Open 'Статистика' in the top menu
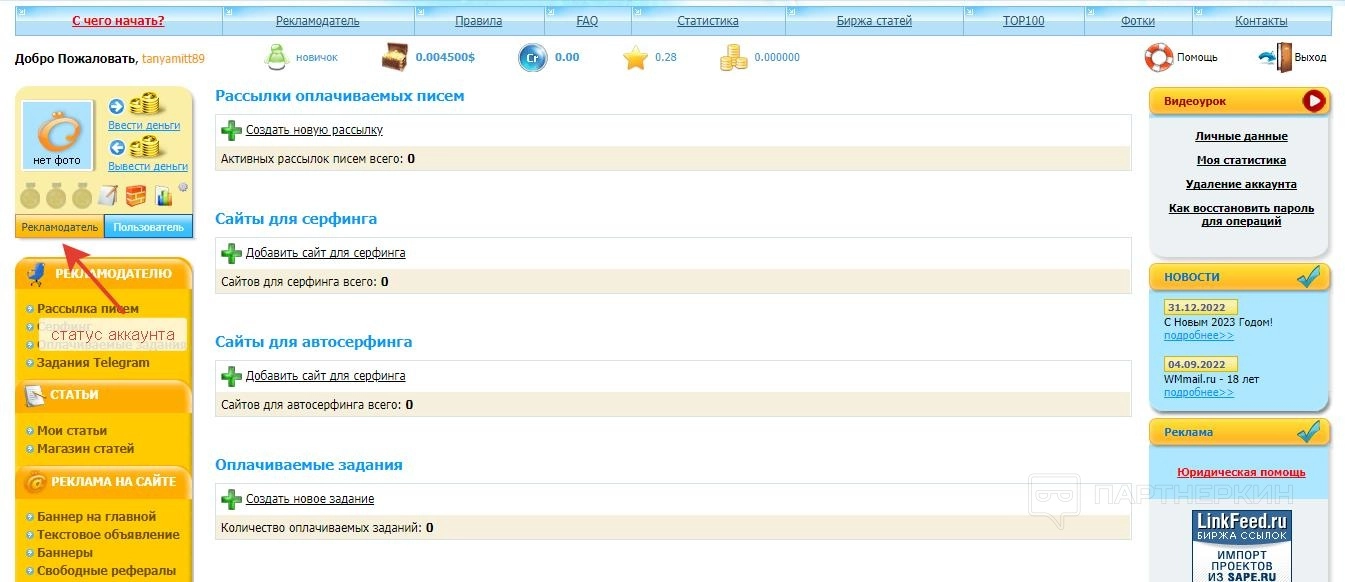Screen dimensions: 1345x582 point(708,20)
